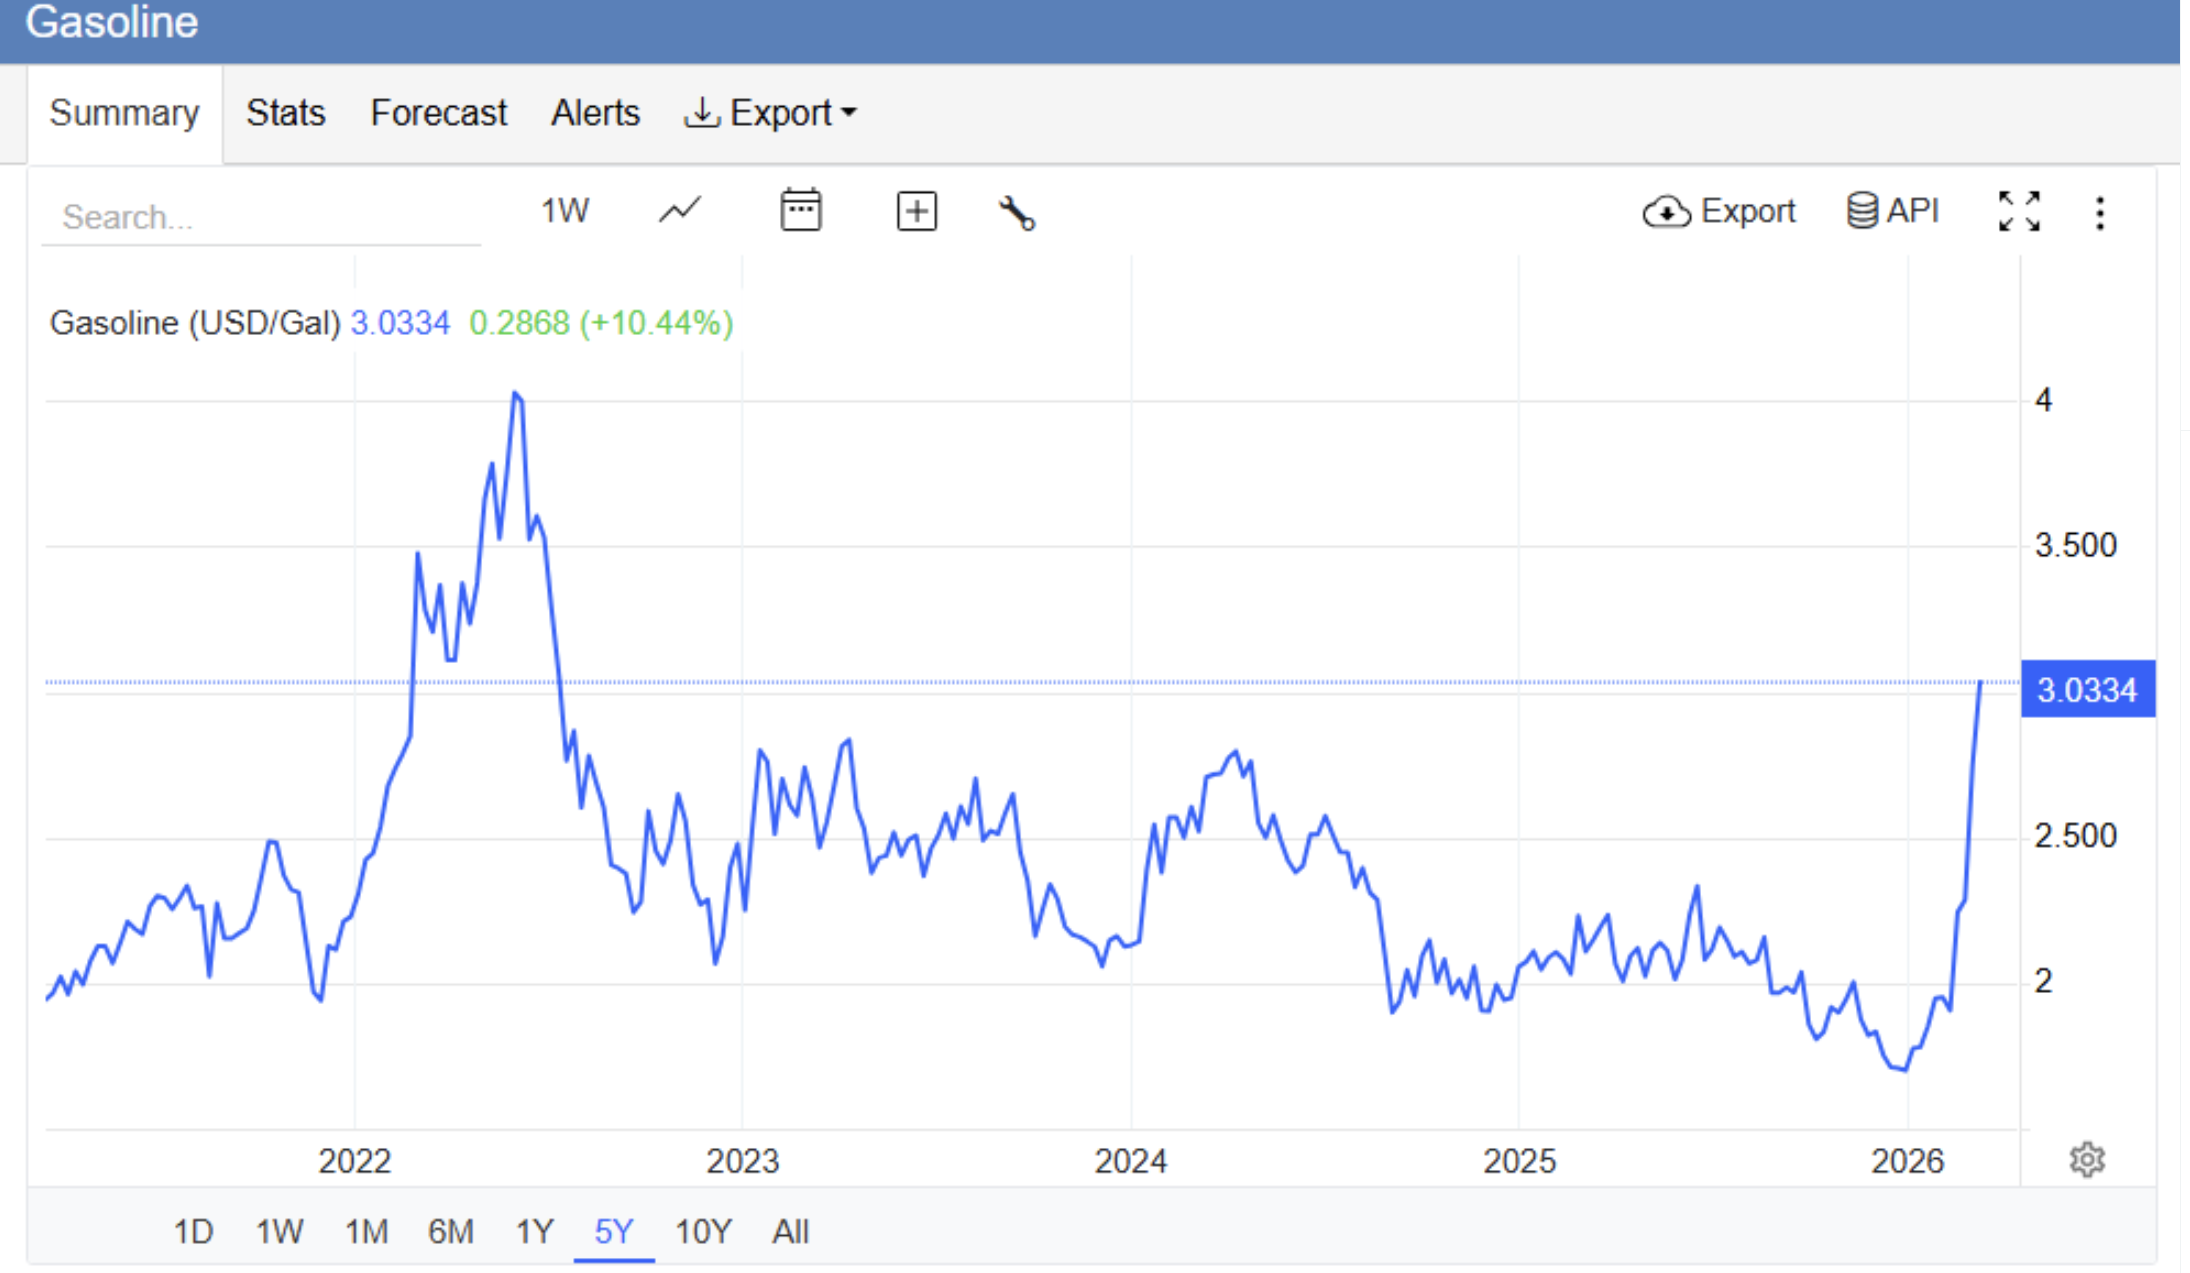Open the wrench chart tools icon
This screenshot has height=1273, width=2190.
[1016, 213]
